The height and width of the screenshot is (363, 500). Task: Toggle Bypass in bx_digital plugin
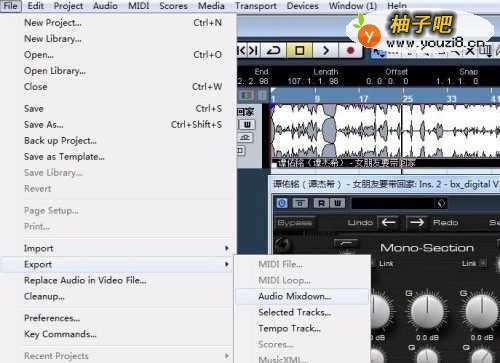pos(295,223)
